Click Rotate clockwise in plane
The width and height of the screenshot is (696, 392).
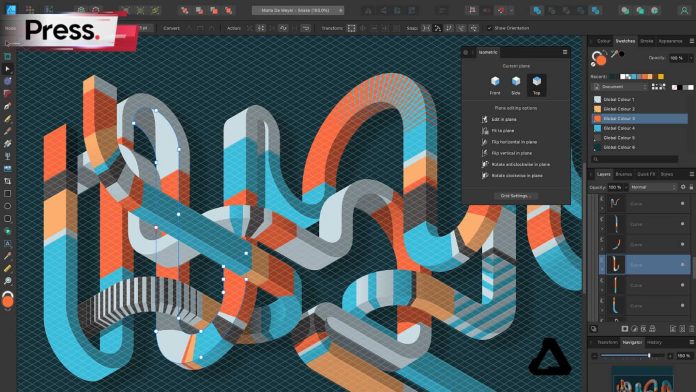click(512, 176)
